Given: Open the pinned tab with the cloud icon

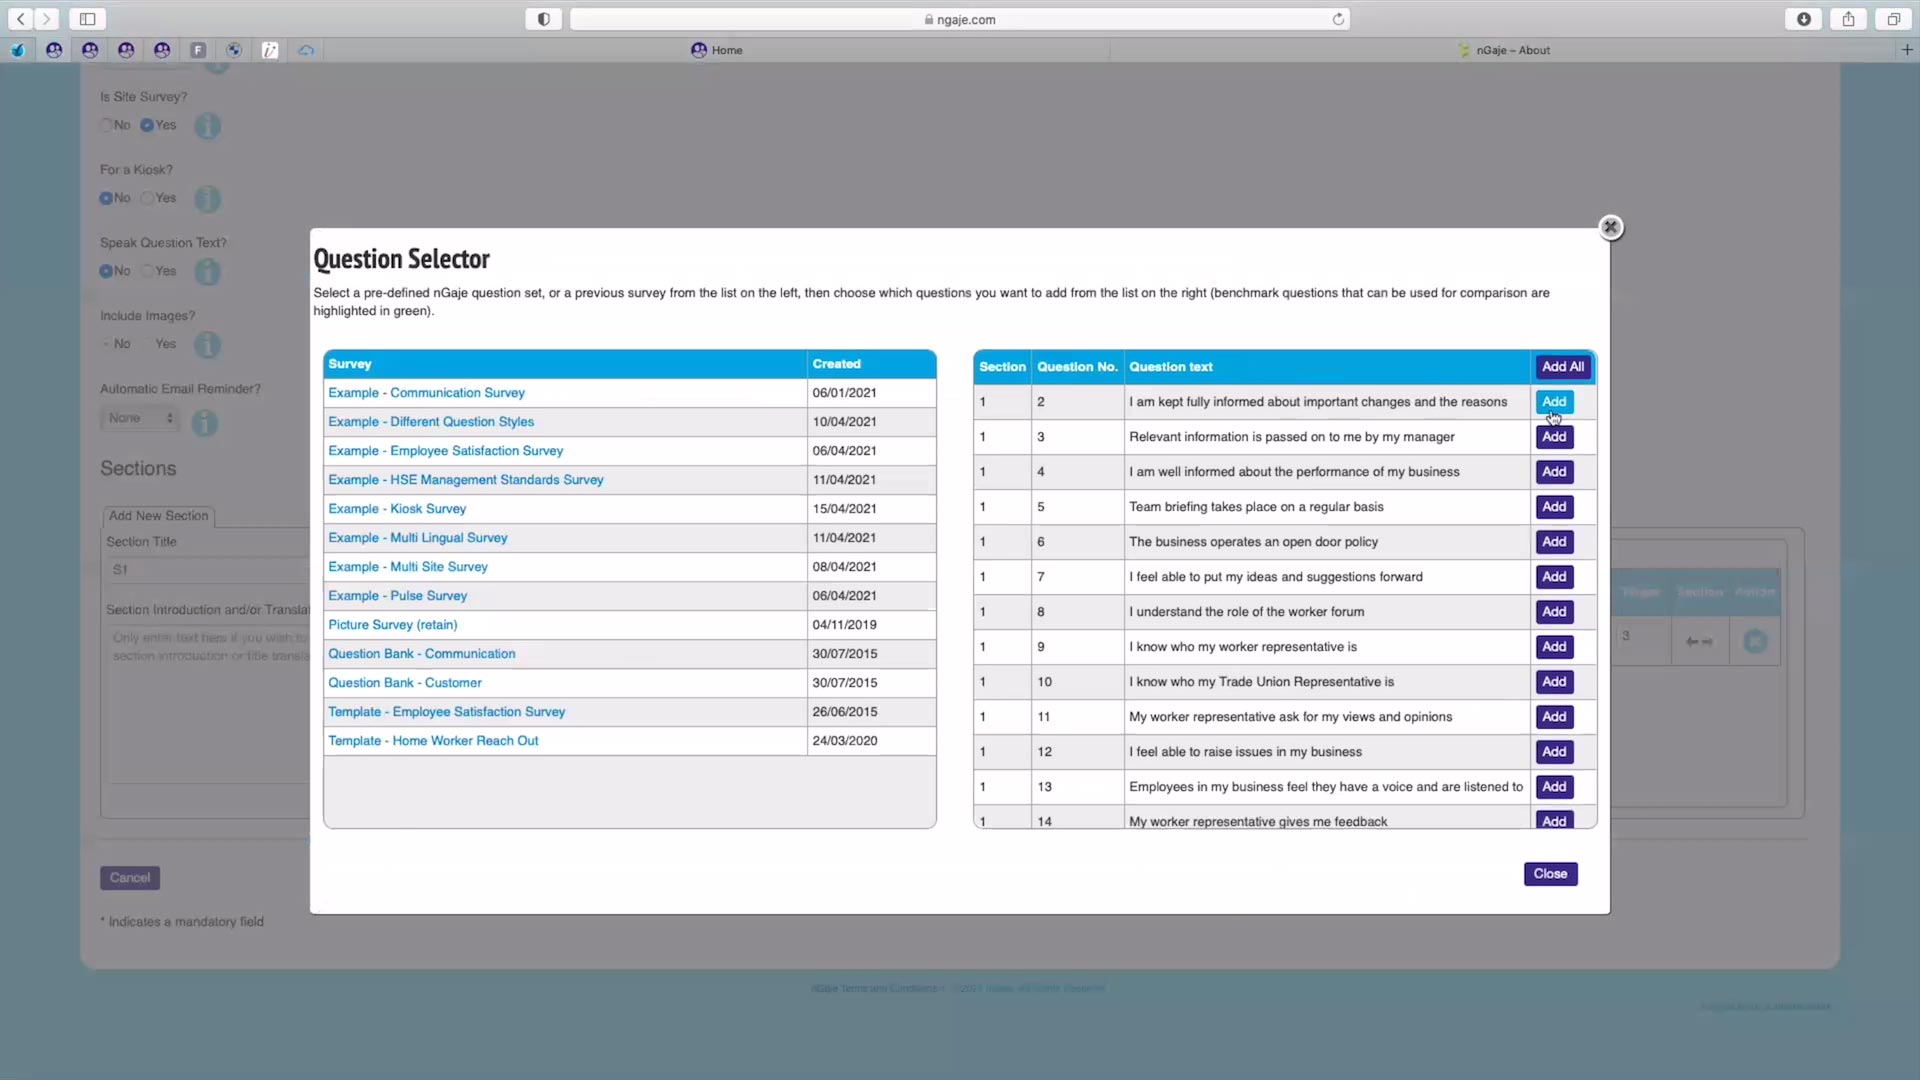Looking at the screenshot, I should point(306,50).
